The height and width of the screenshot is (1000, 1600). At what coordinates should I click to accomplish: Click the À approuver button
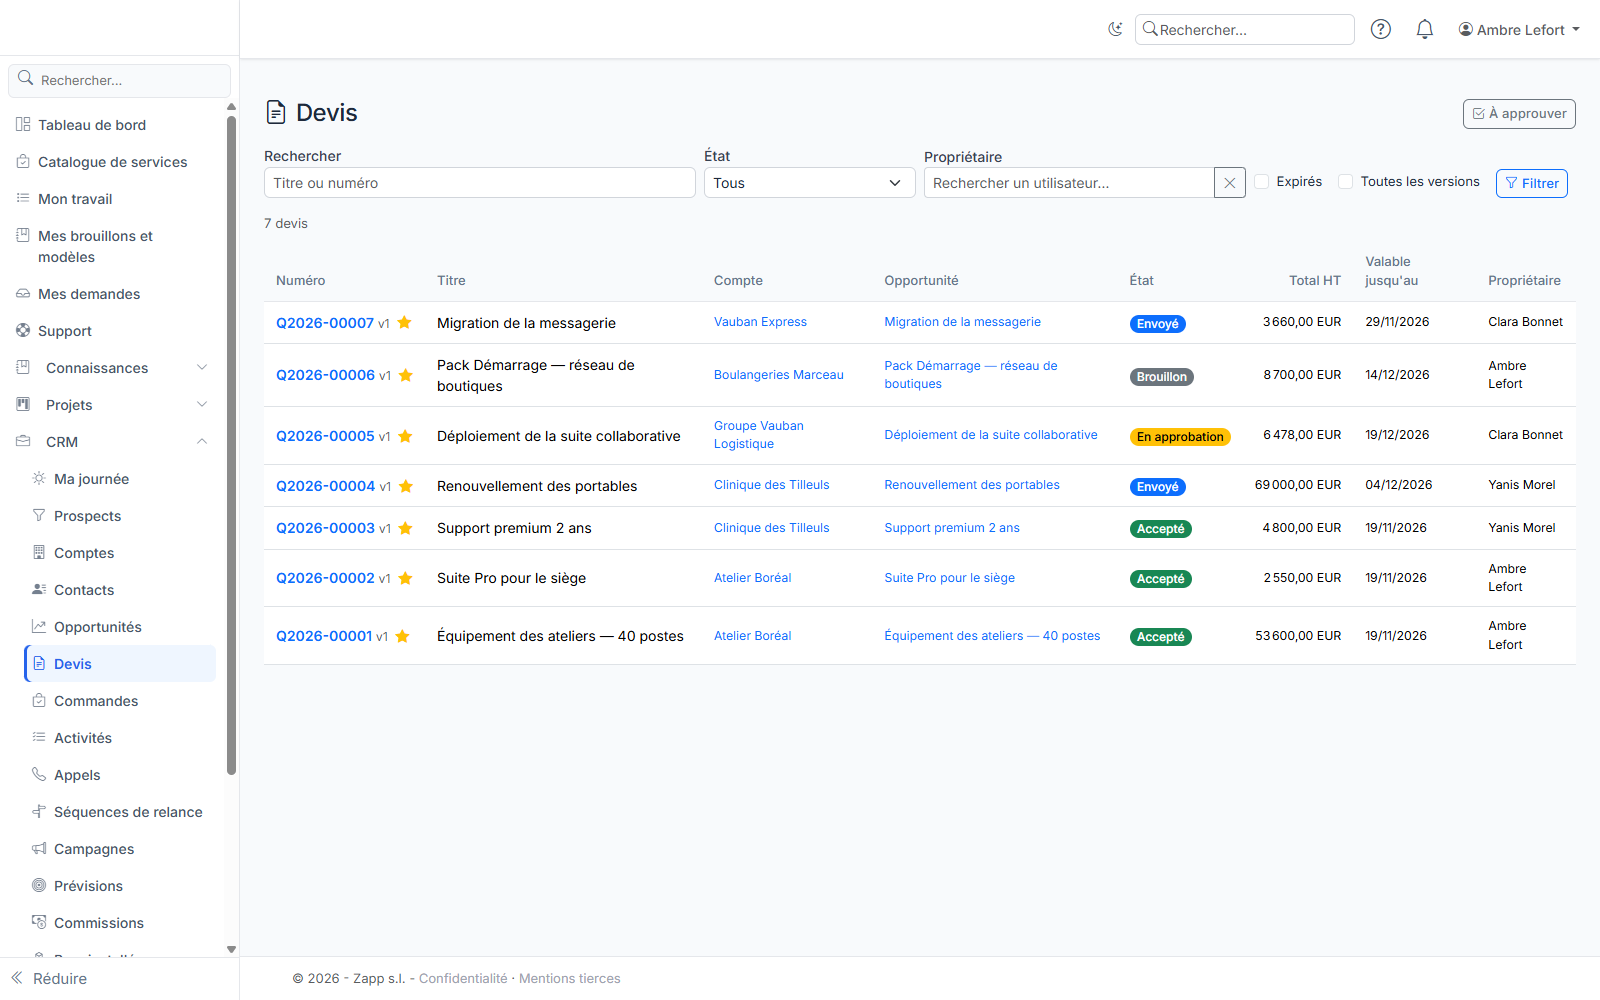(1519, 114)
